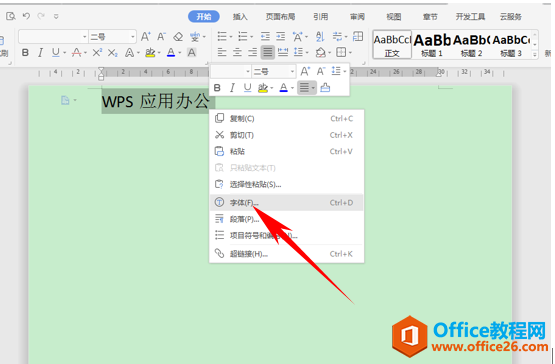Choose 字体(F)... from the context menu
Viewport: 555px width, 364px height.
tap(286, 203)
